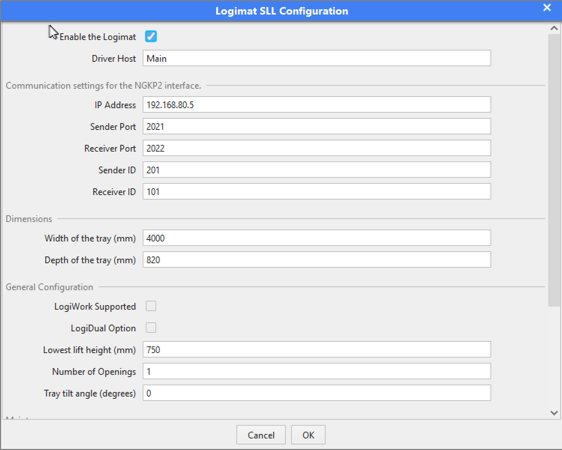Click the Width of the tray label
This screenshot has width=562, height=450.
tap(90, 239)
